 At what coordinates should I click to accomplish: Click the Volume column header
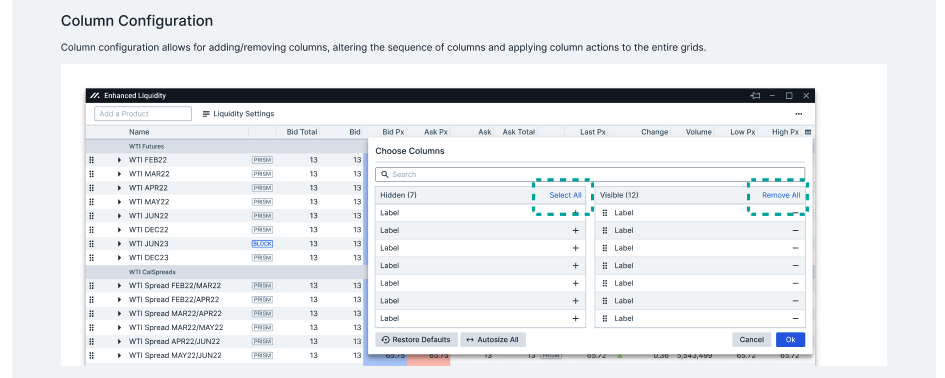click(699, 132)
